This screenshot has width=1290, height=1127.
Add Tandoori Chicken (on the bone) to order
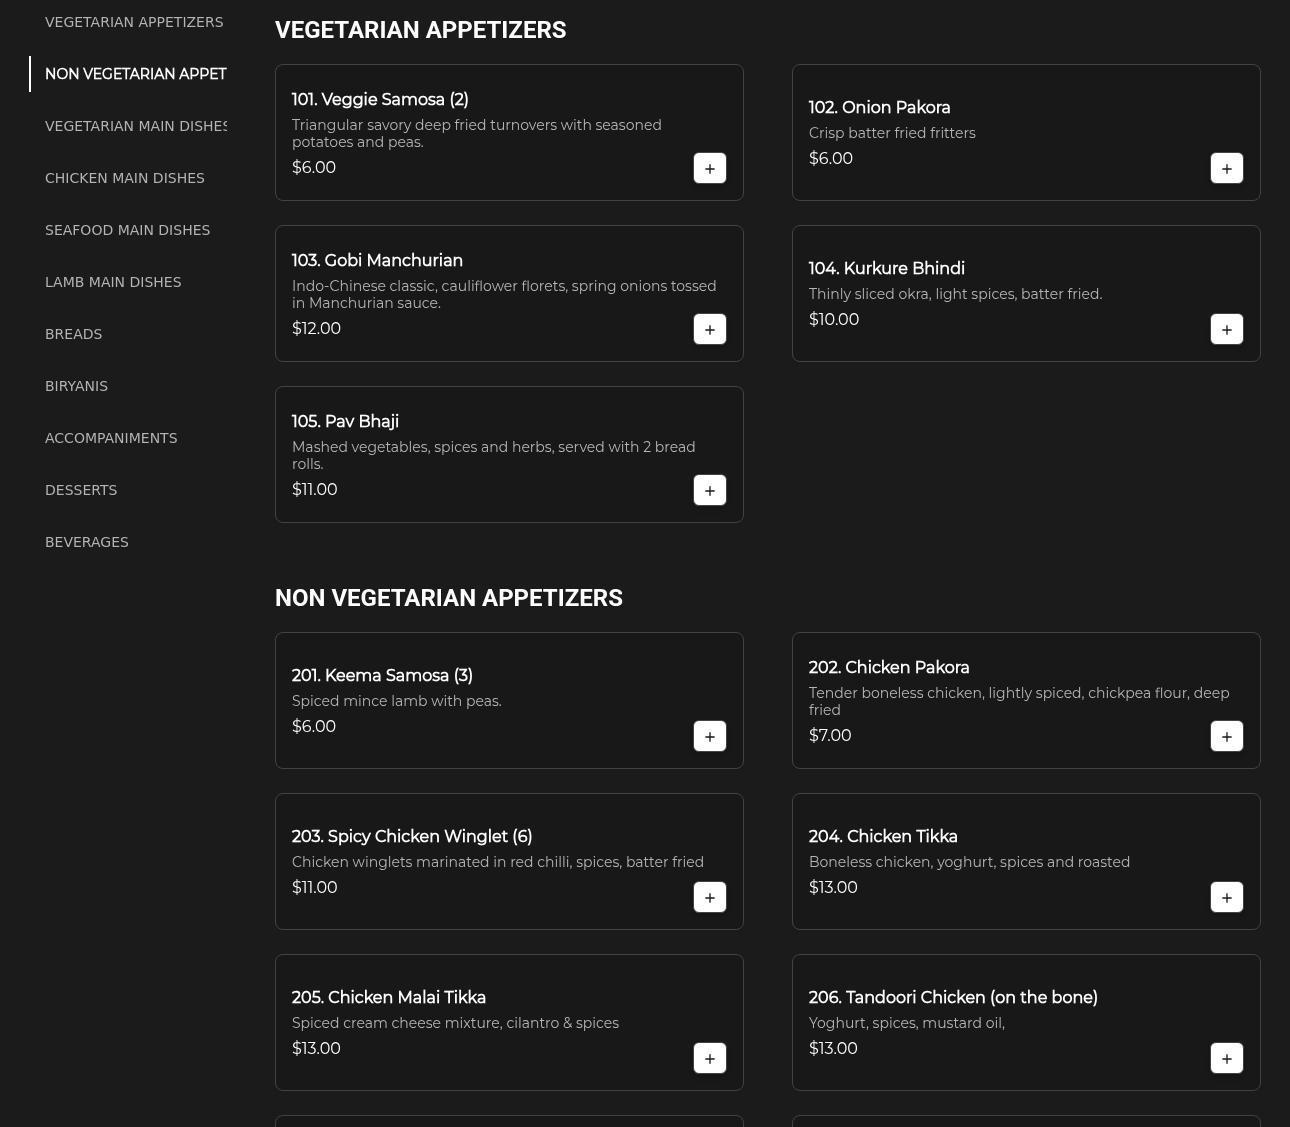(x=1227, y=1058)
